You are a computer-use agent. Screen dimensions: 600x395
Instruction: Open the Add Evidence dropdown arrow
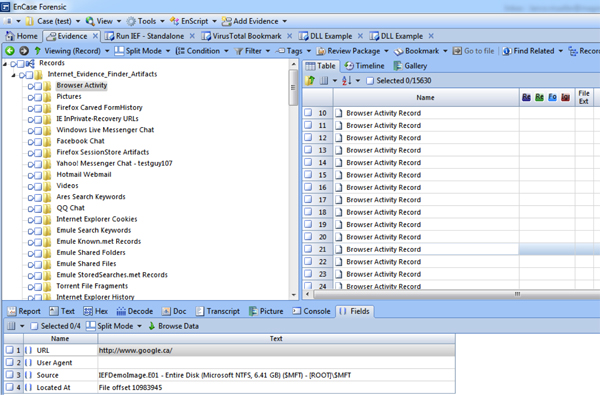click(284, 21)
